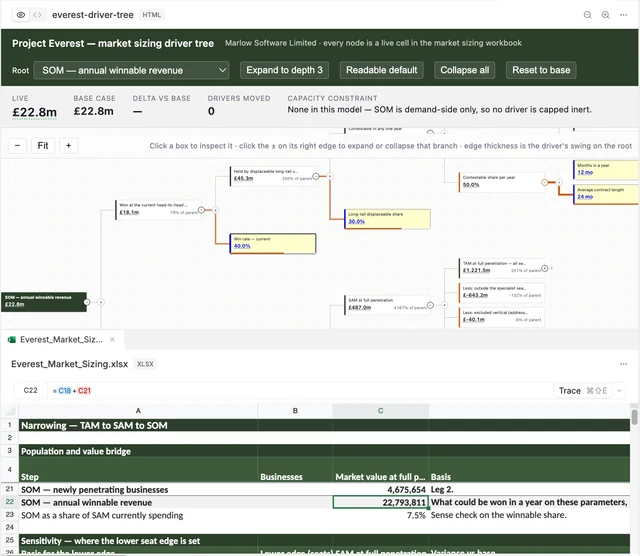This screenshot has width=640, height=556.
Task: Click the 40.0% win rate value
Action: click(x=242, y=246)
